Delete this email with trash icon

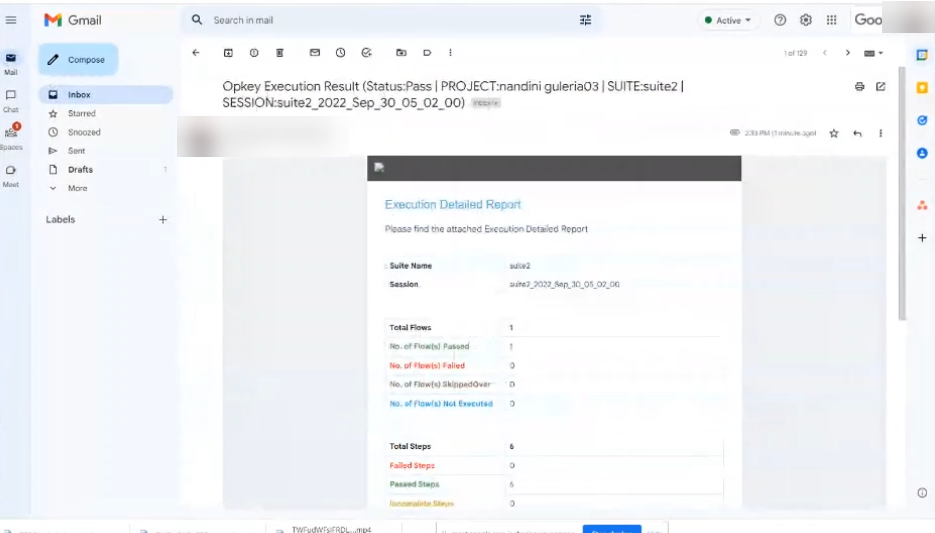pos(280,52)
